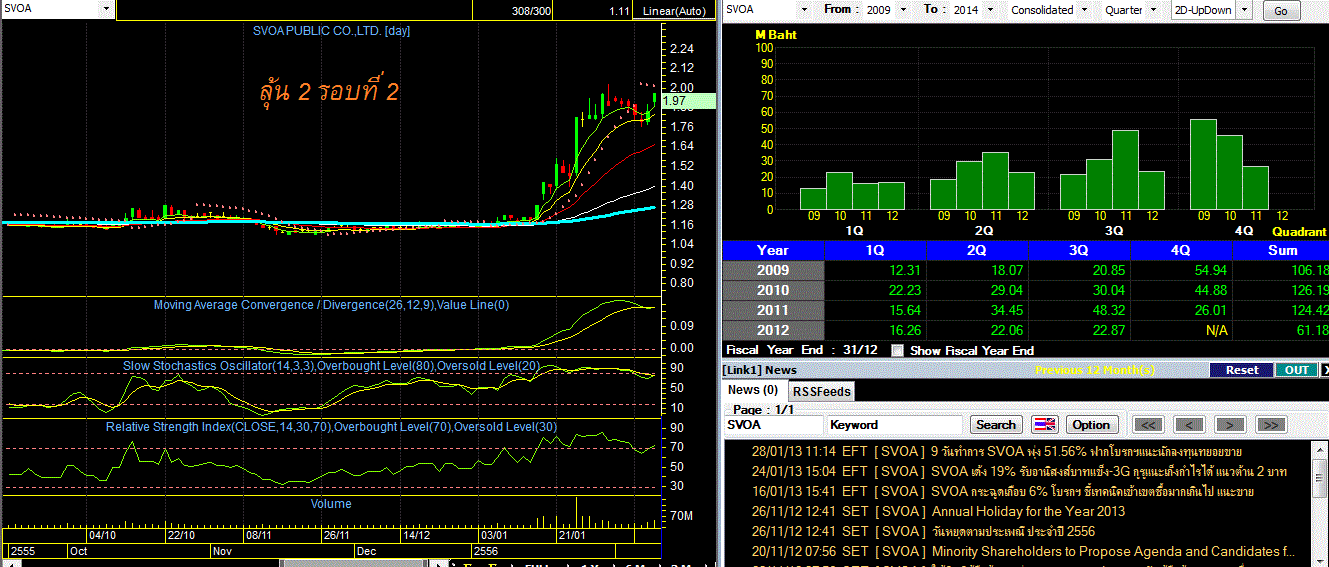
Task: Click the 1.97 current price tag on chart
Action: (688, 101)
